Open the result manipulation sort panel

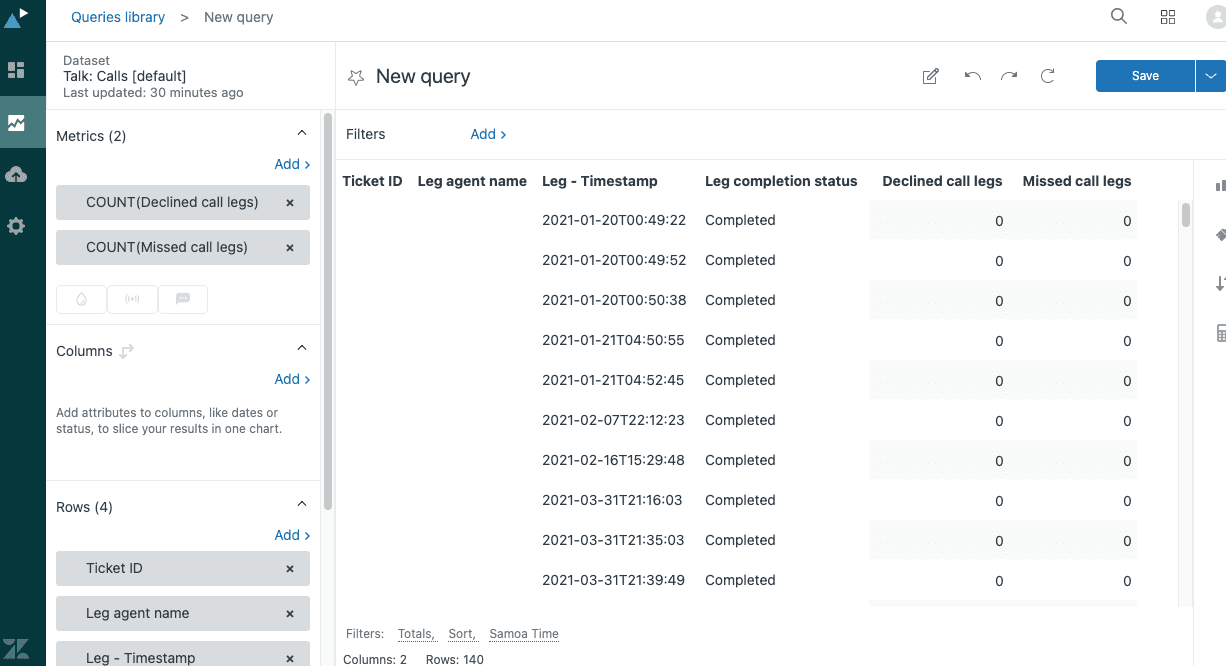[1218, 284]
